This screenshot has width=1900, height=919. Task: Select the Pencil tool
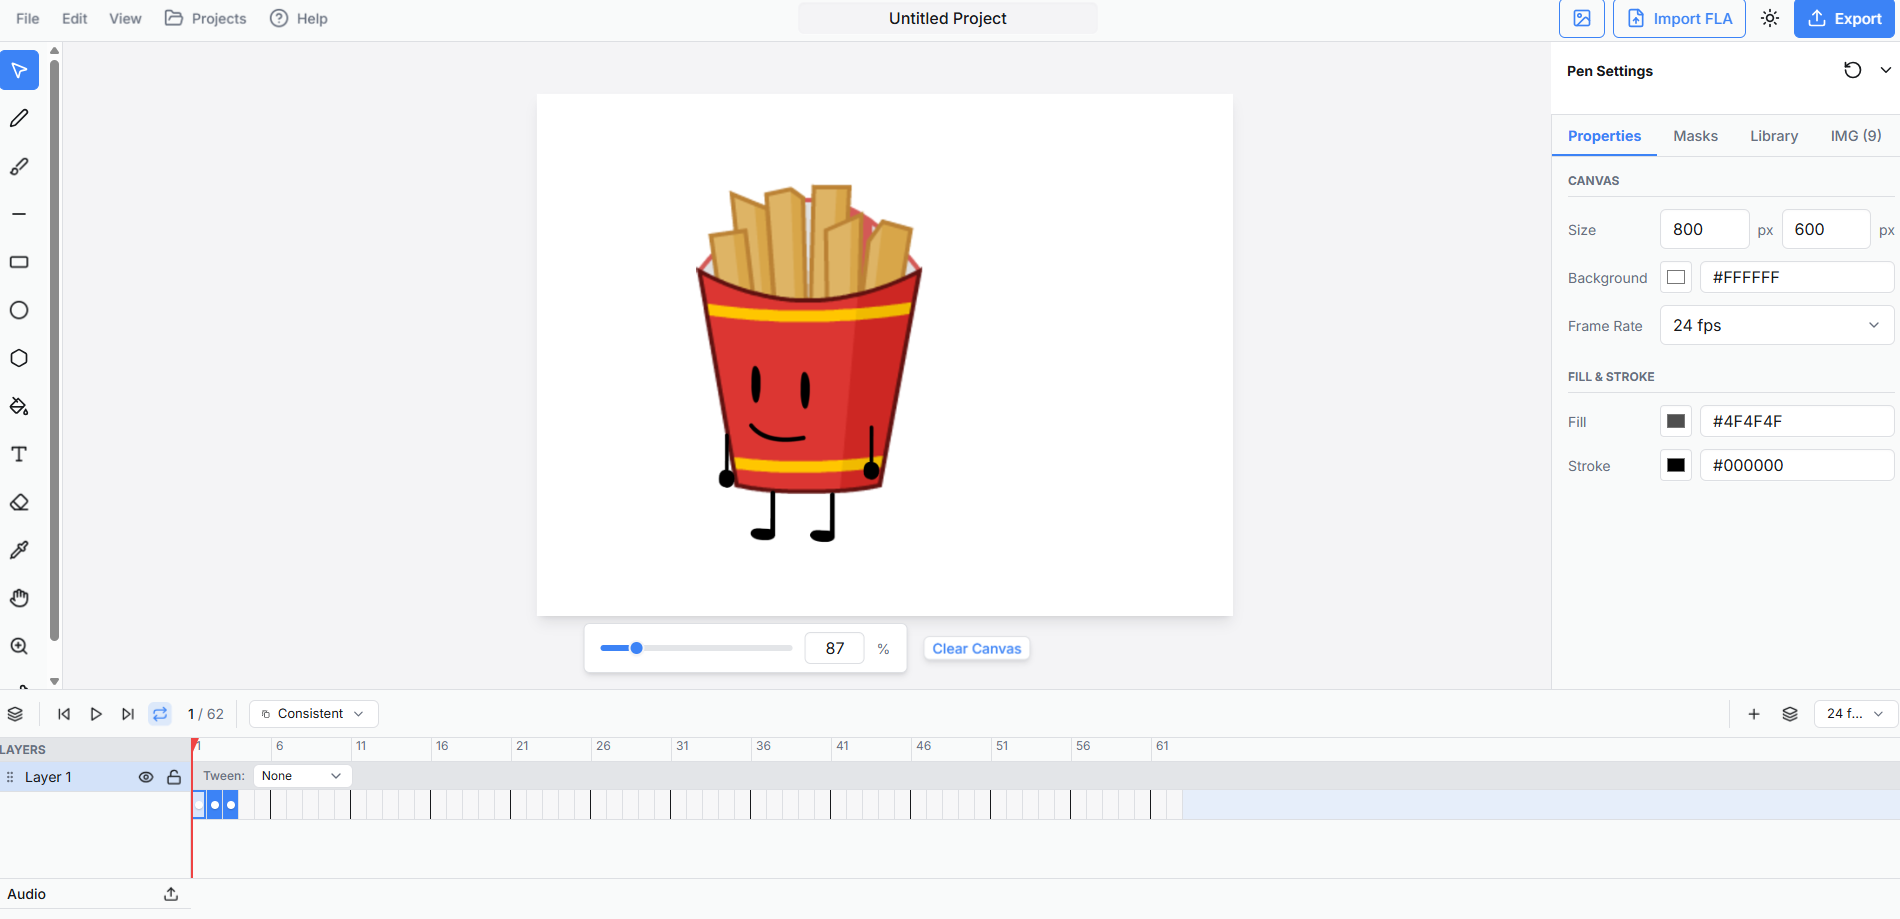(19, 118)
